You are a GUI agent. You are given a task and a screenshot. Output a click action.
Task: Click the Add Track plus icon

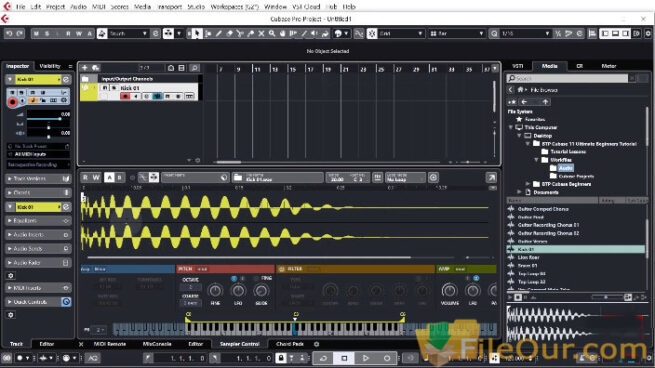(85, 68)
